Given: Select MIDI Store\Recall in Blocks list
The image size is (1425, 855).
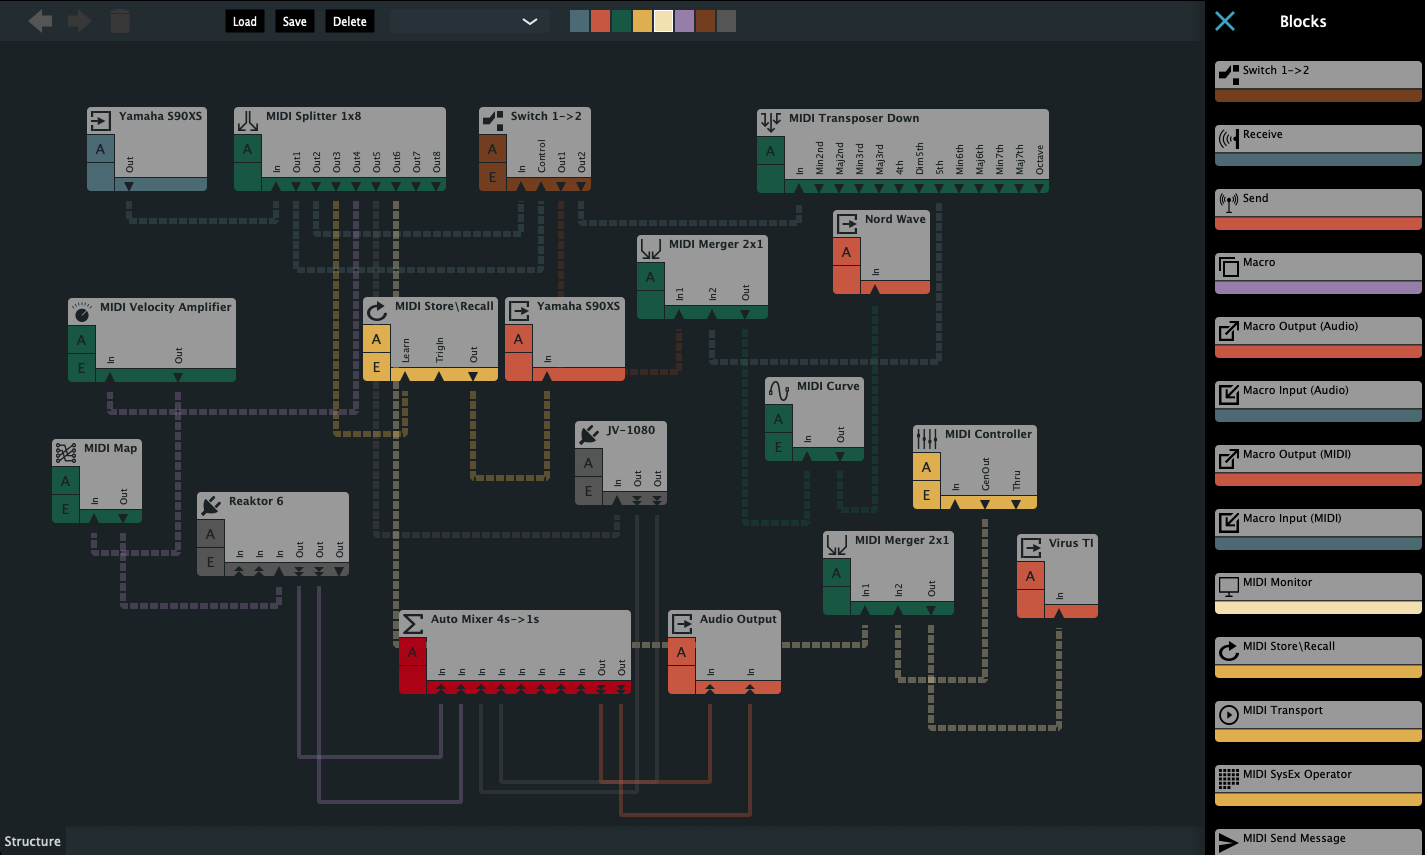Looking at the screenshot, I should pos(1318,657).
